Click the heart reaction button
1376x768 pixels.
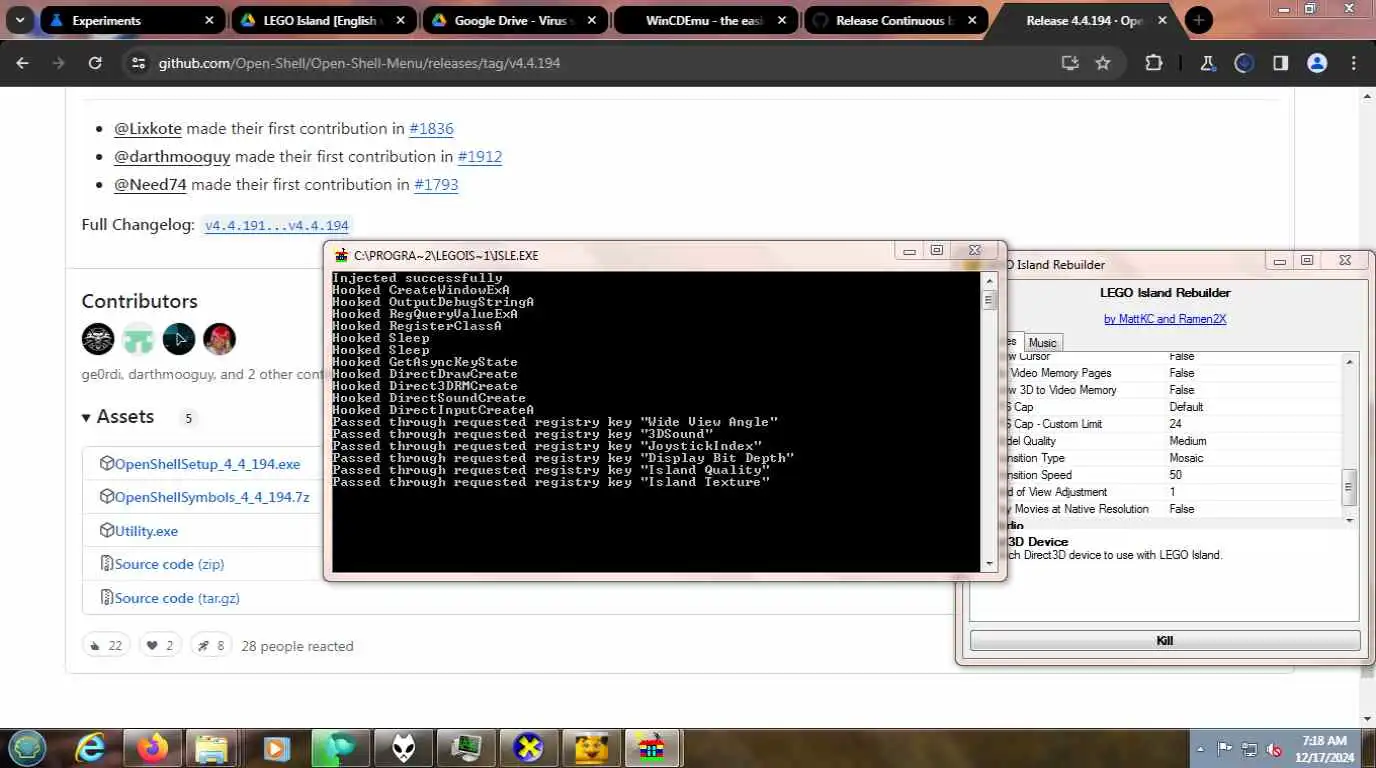pyautogui.click(x=159, y=645)
